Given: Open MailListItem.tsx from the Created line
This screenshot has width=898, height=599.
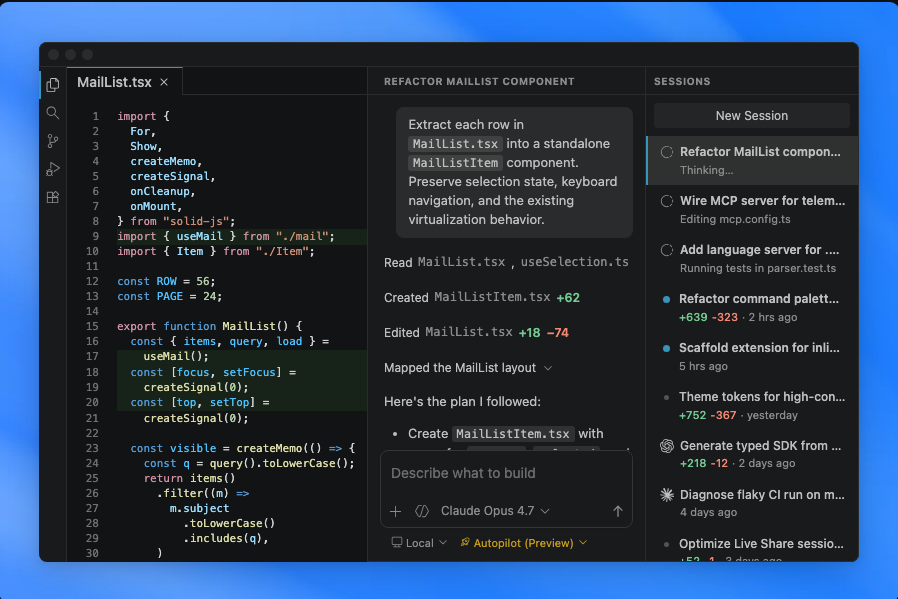Looking at the screenshot, I should pyautogui.click(x=492, y=297).
